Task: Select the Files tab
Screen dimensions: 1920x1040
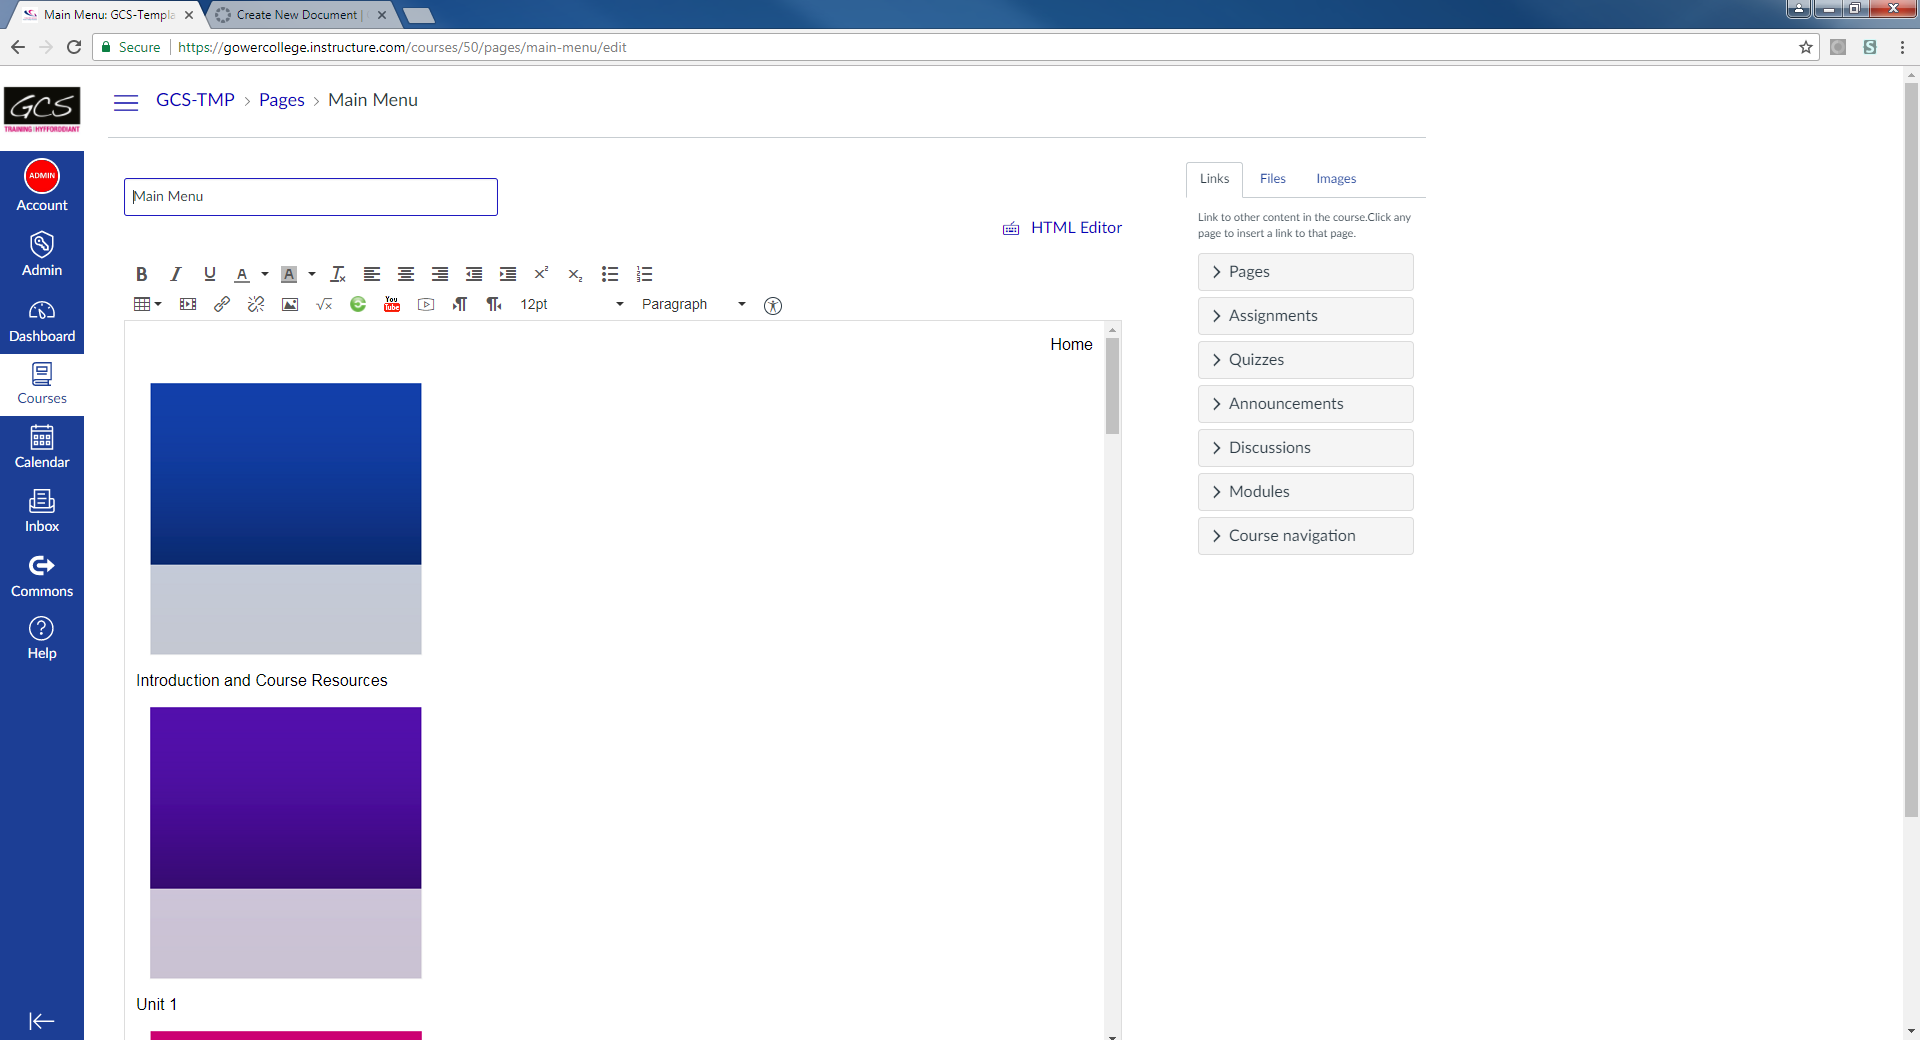Action: 1273,179
